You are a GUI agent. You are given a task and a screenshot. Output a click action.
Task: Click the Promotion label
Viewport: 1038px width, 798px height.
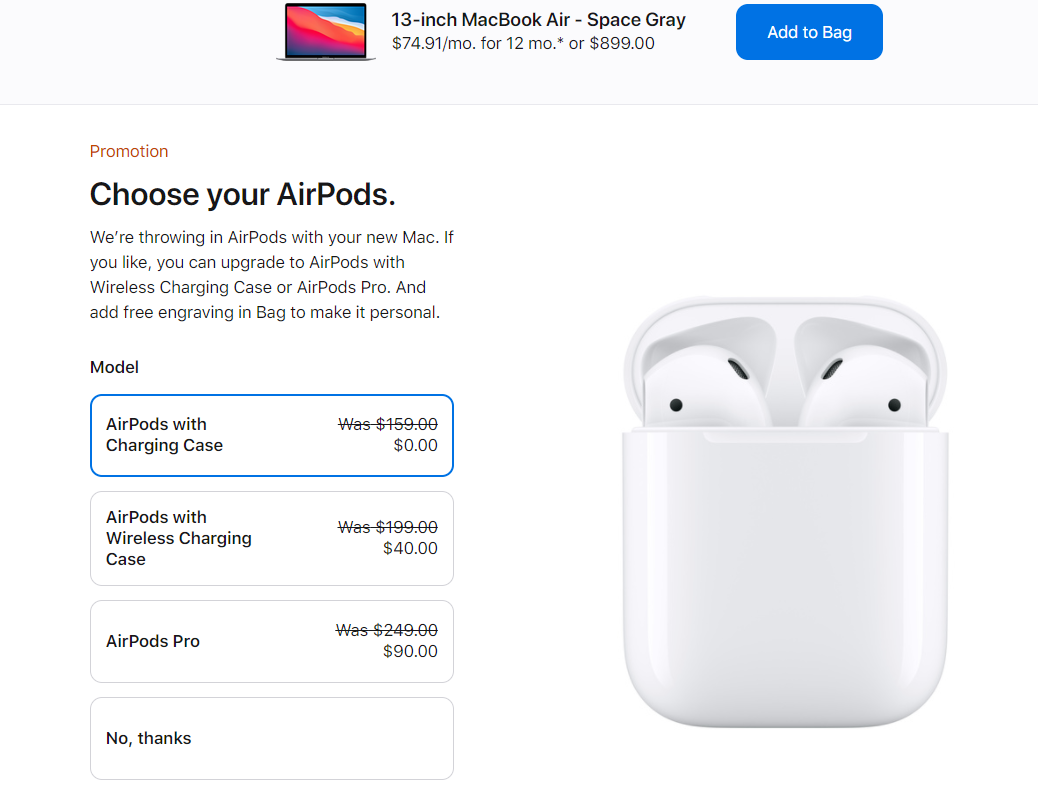(129, 151)
